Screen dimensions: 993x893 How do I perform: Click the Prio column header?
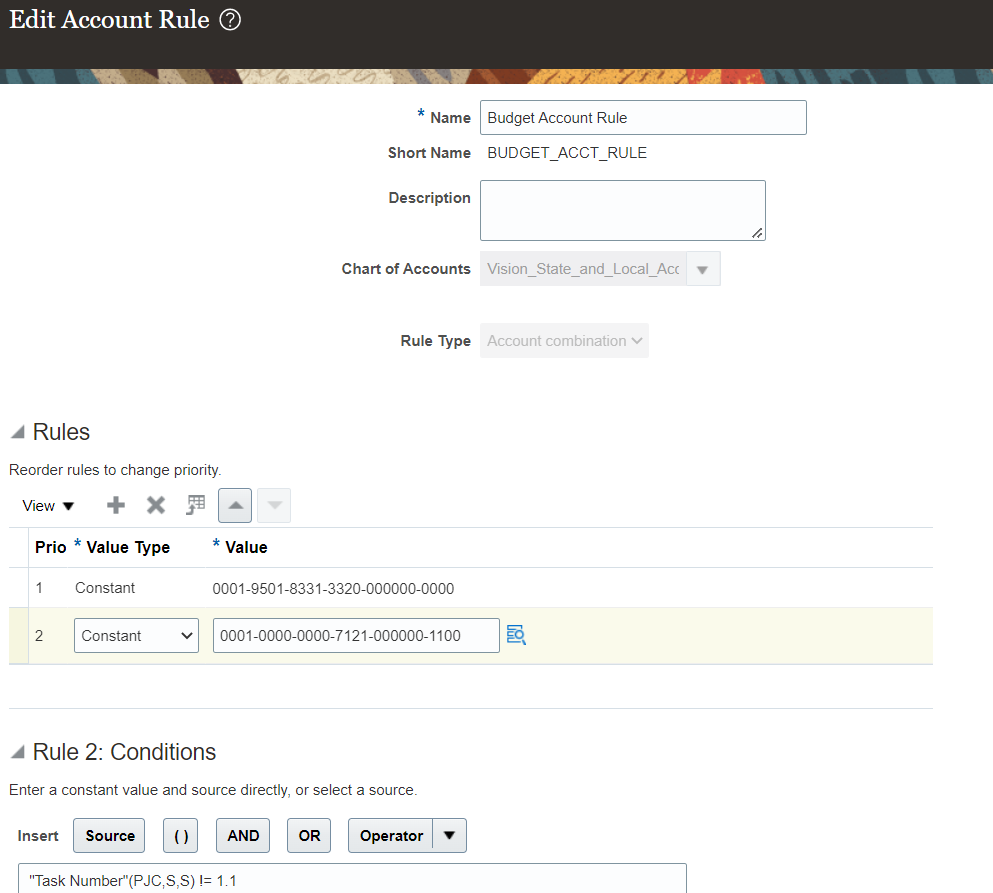pyautogui.click(x=51, y=547)
